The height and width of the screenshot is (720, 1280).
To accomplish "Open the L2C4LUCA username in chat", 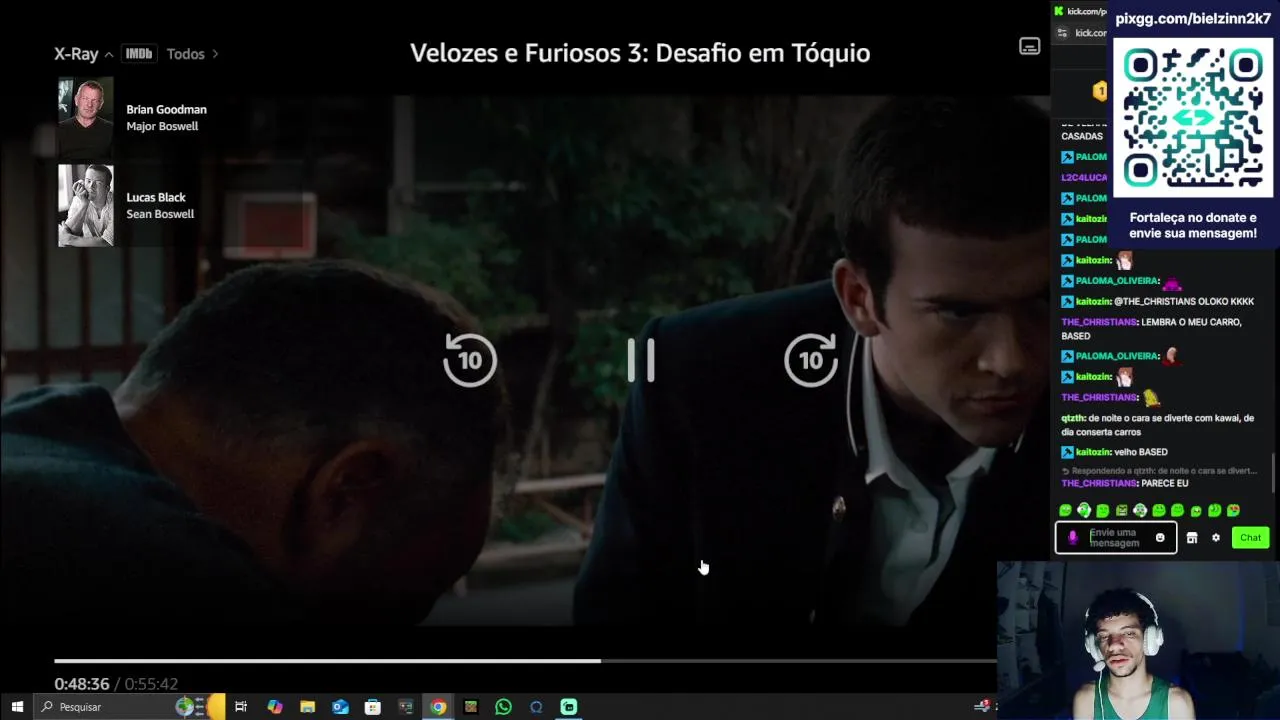I will tap(1084, 177).
